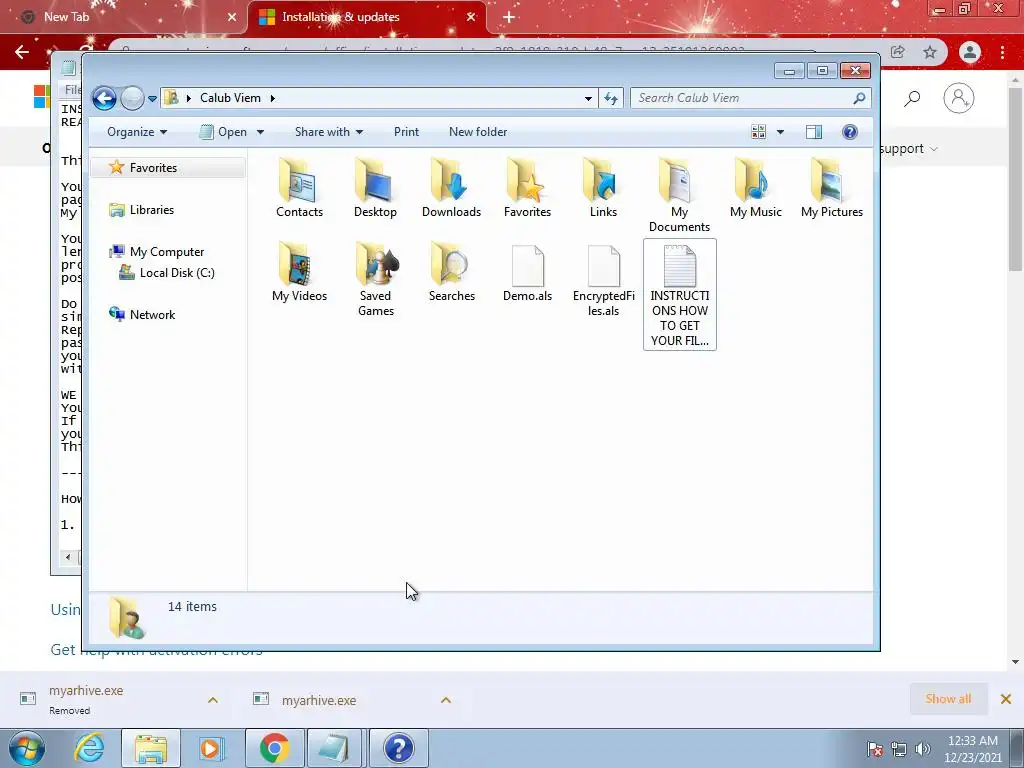Click the Explorer Back arrow button
This screenshot has width=1024, height=768.
pyautogui.click(x=104, y=99)
